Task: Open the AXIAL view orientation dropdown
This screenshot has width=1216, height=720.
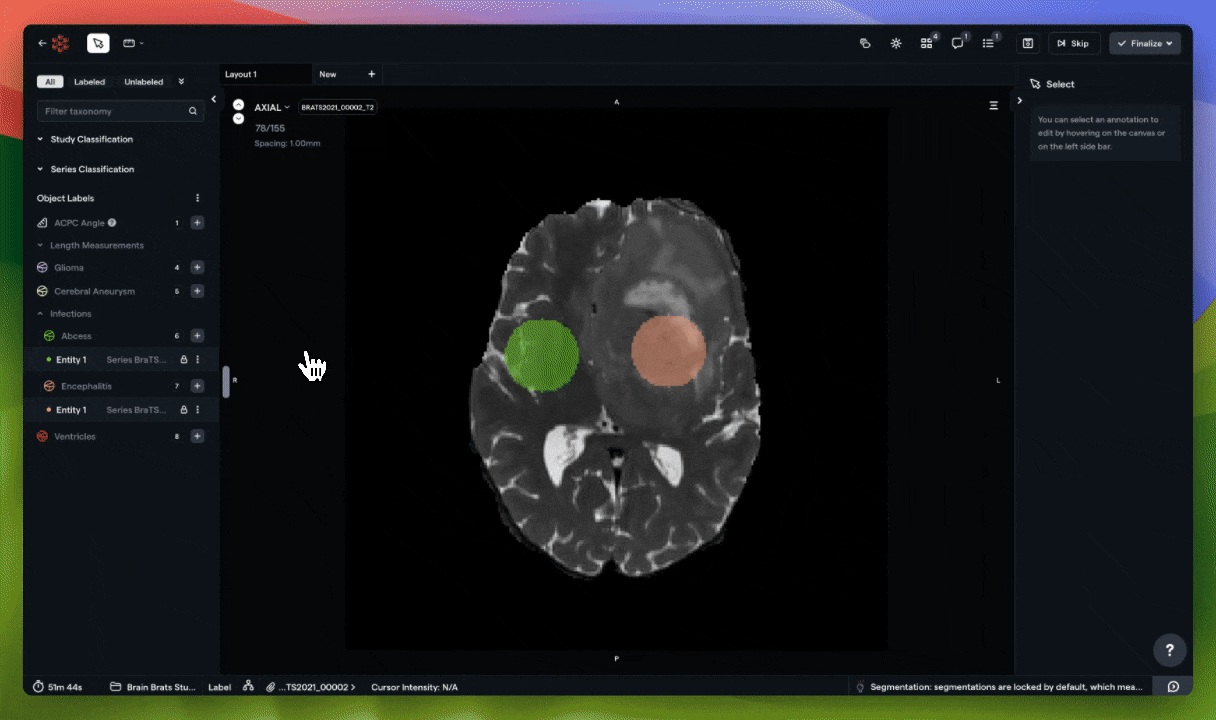Action: point(272,107)
